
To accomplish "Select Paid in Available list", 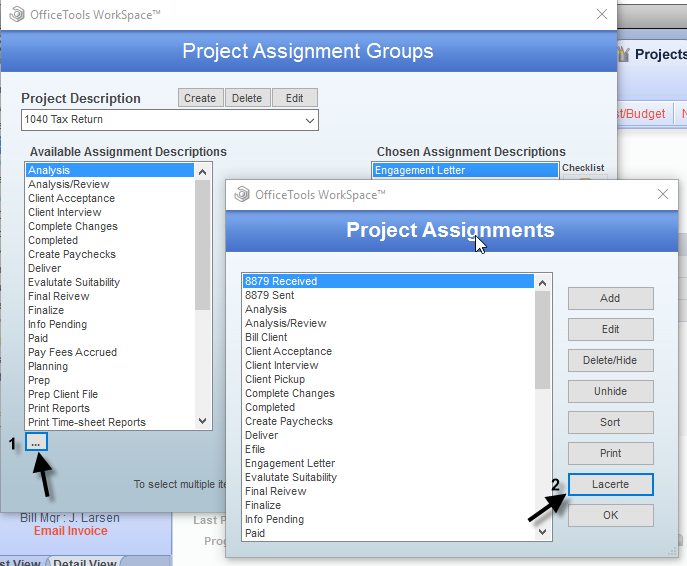I will point(110,338).
